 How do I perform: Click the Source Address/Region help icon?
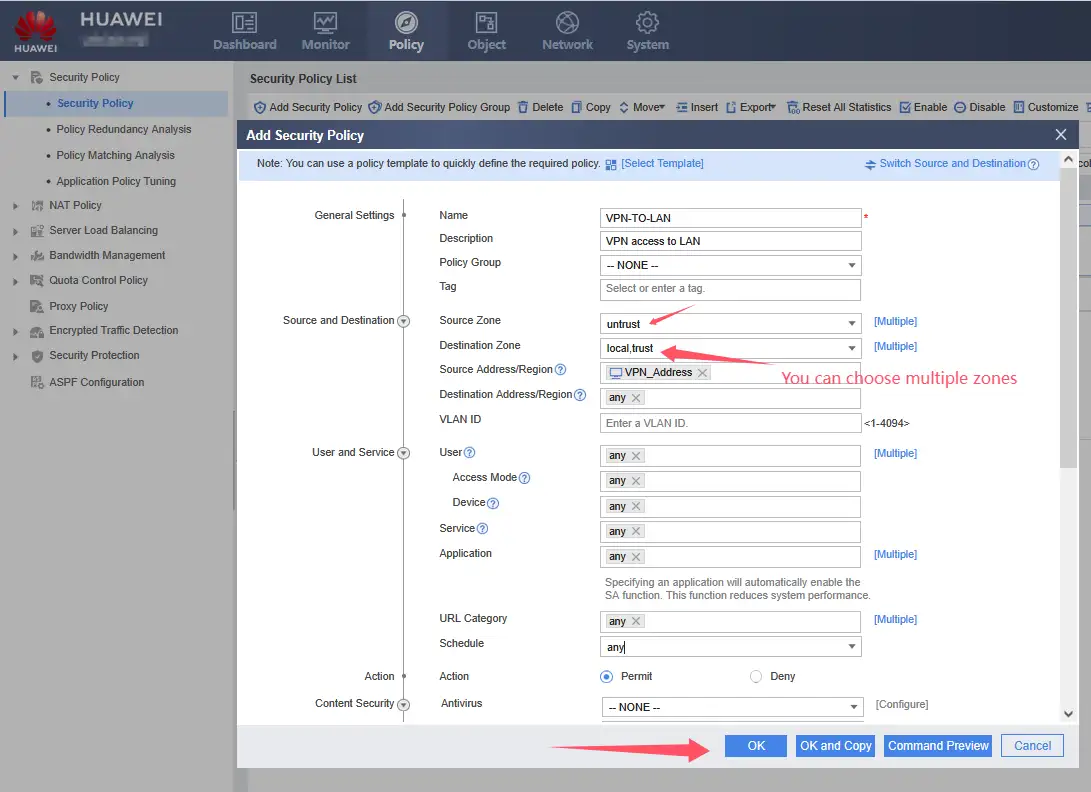click(x=560, y=370)
